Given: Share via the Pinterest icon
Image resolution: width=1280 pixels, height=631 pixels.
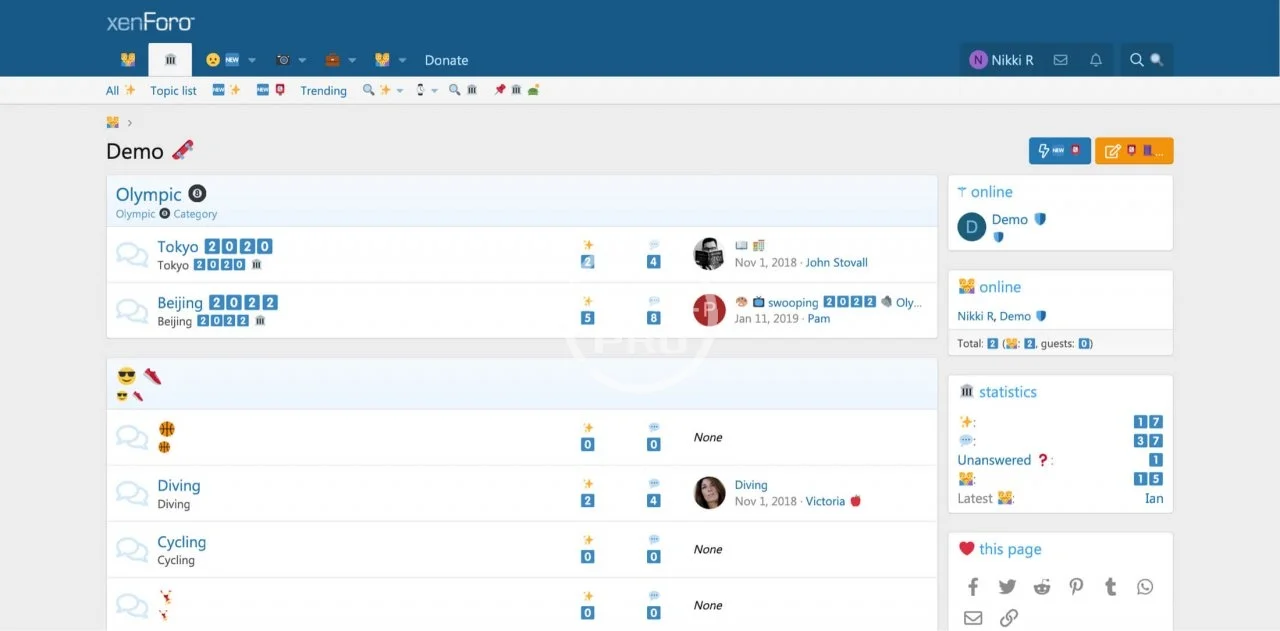Looking at the screenshot, I should point(1076,587).
